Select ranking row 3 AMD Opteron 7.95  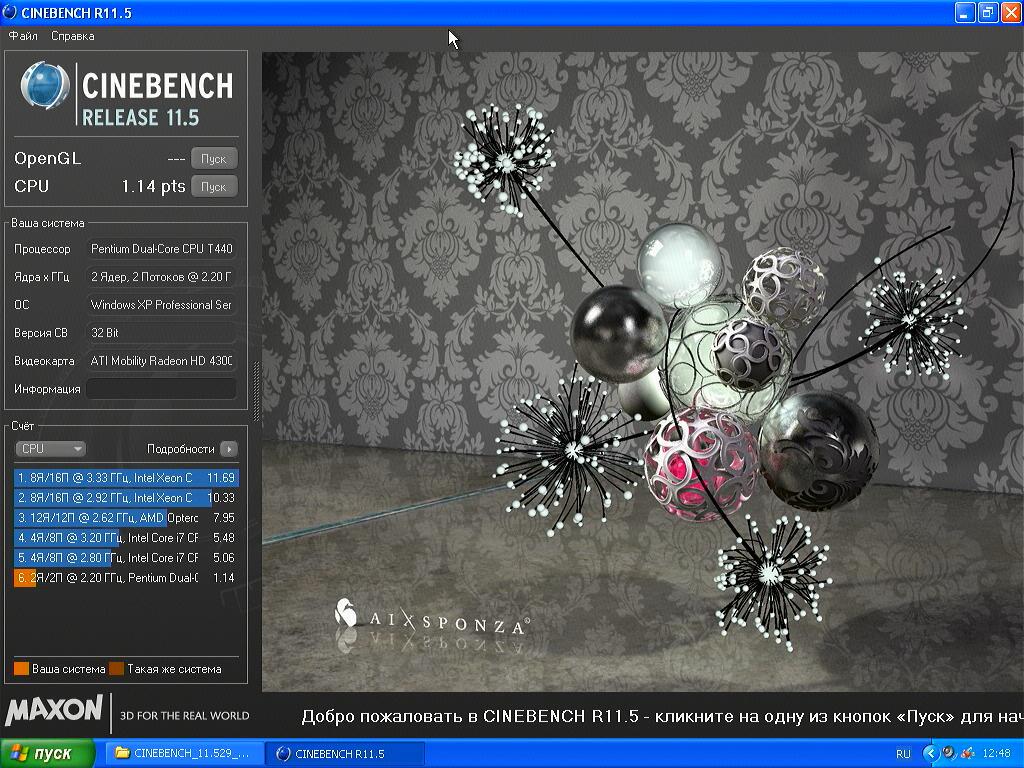pos(126,518)
